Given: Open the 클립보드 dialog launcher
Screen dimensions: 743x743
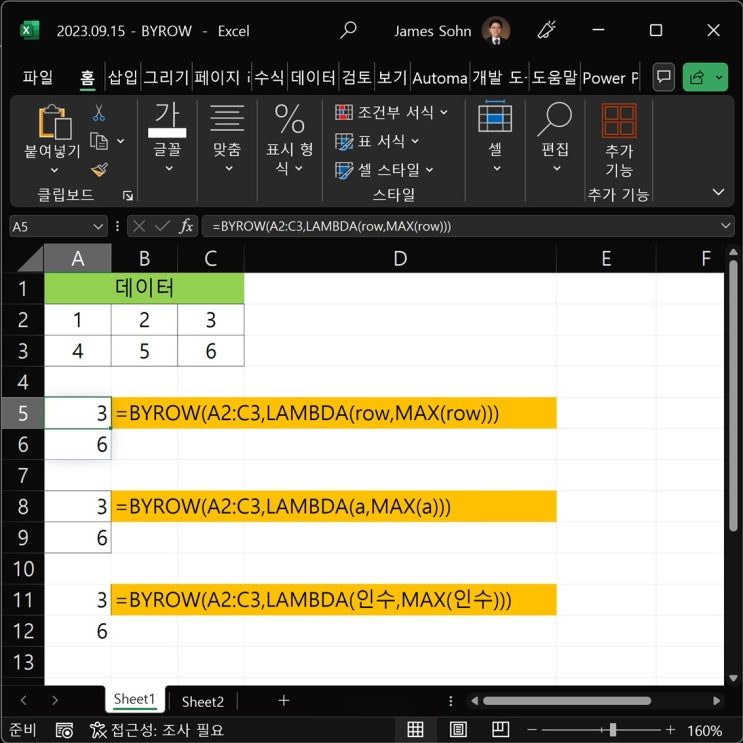Looking at the screenshot, I should [x=128, y=195].
